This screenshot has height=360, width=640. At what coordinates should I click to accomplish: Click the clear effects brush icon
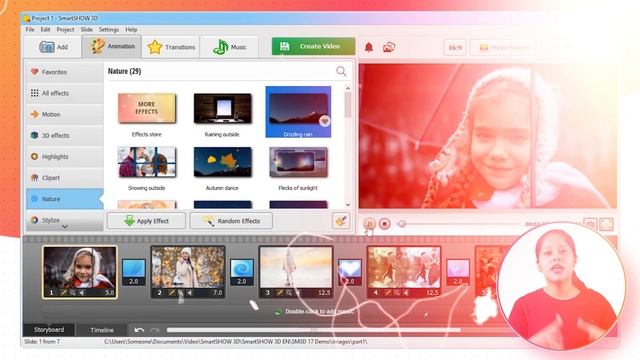click(x=341, y=221)
